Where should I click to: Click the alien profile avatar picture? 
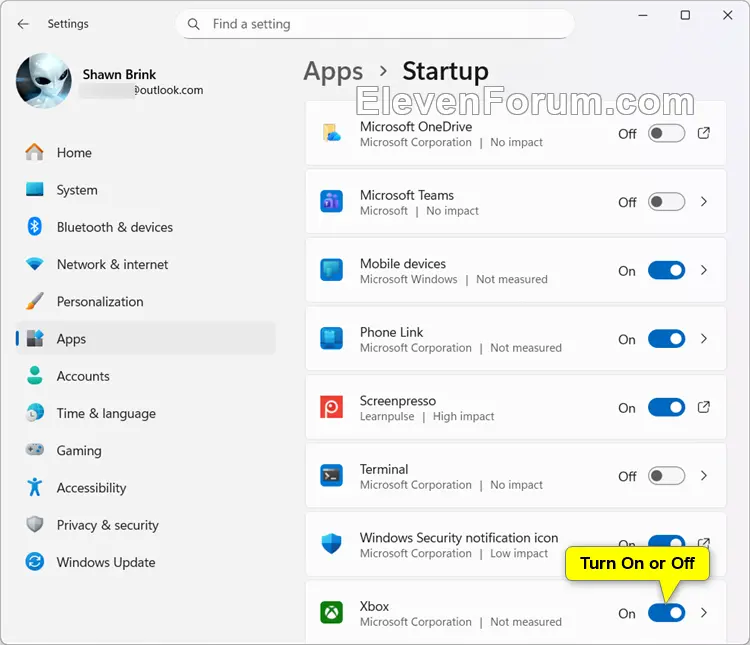point(44,80)
